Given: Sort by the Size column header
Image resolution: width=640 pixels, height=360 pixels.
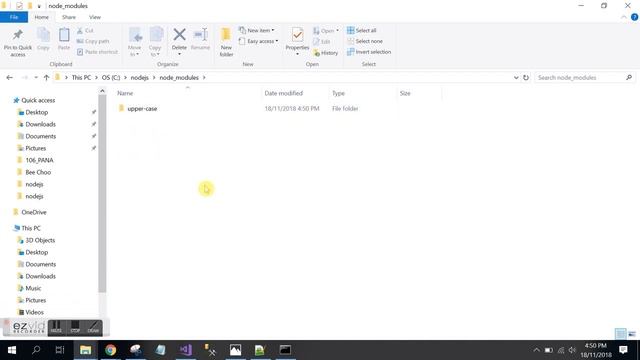Looking at the screenshot, I should click(x=405, y=93).
